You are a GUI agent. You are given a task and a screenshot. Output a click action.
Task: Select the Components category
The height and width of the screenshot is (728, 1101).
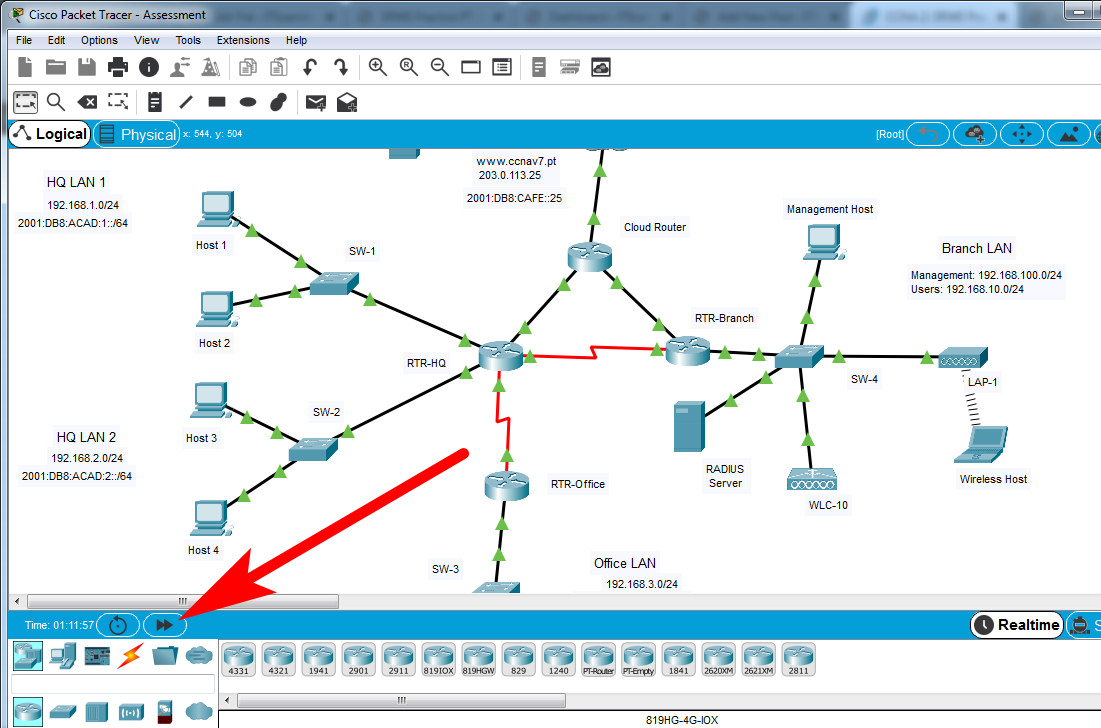(x=97, y=656)
